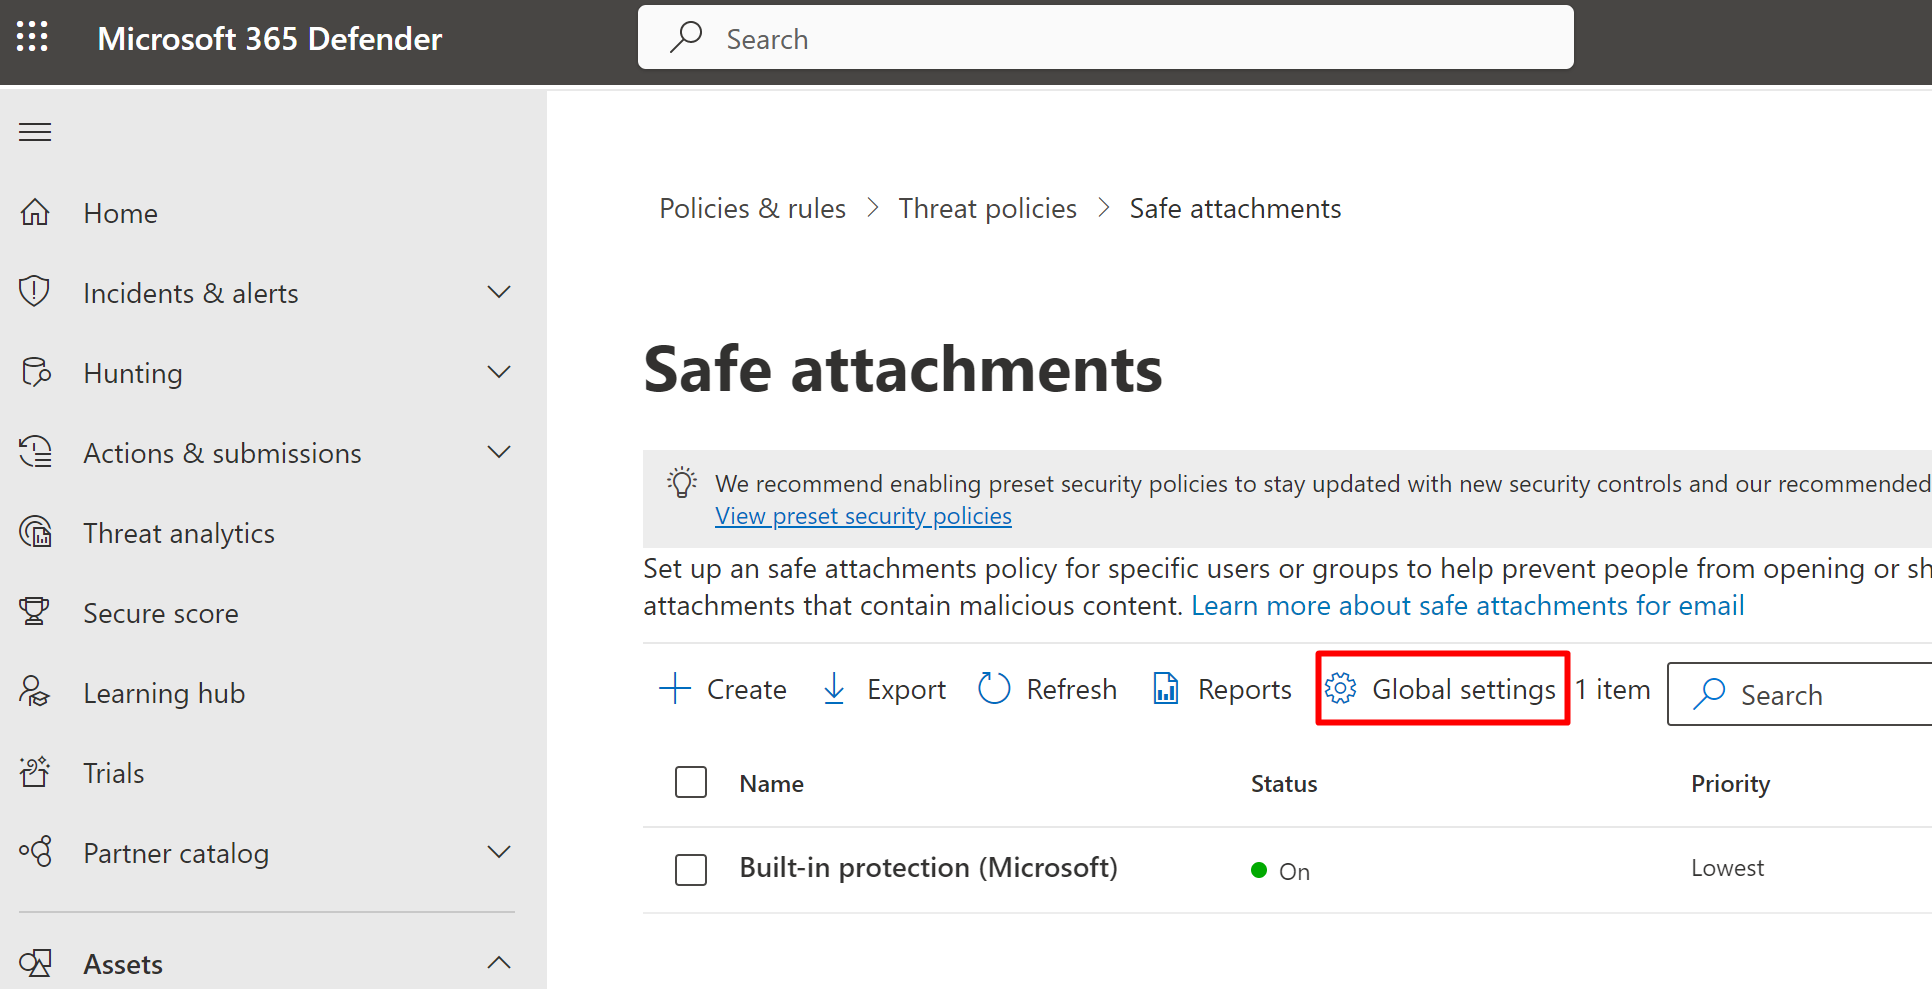1932x989 pixels.
Task: Click the Threat analytics icon
Action: pos(36,532)
